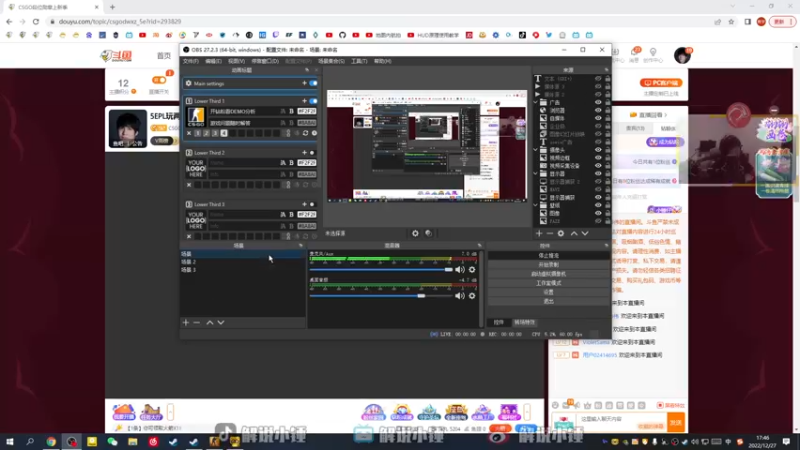Open the 文件(F) menu in OBS

click(191, 61)
